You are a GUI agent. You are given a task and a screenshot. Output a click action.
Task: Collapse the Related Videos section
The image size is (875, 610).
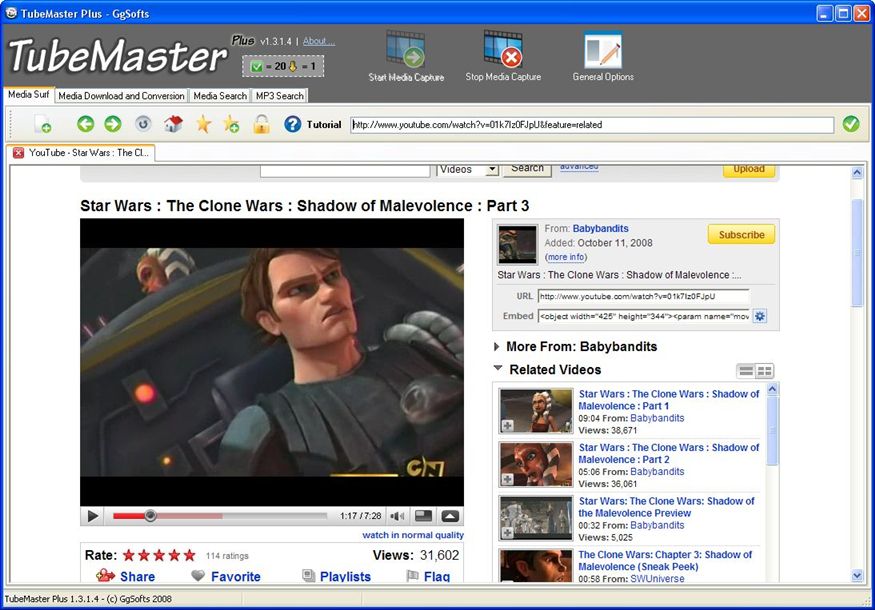(x=498, y=368)
